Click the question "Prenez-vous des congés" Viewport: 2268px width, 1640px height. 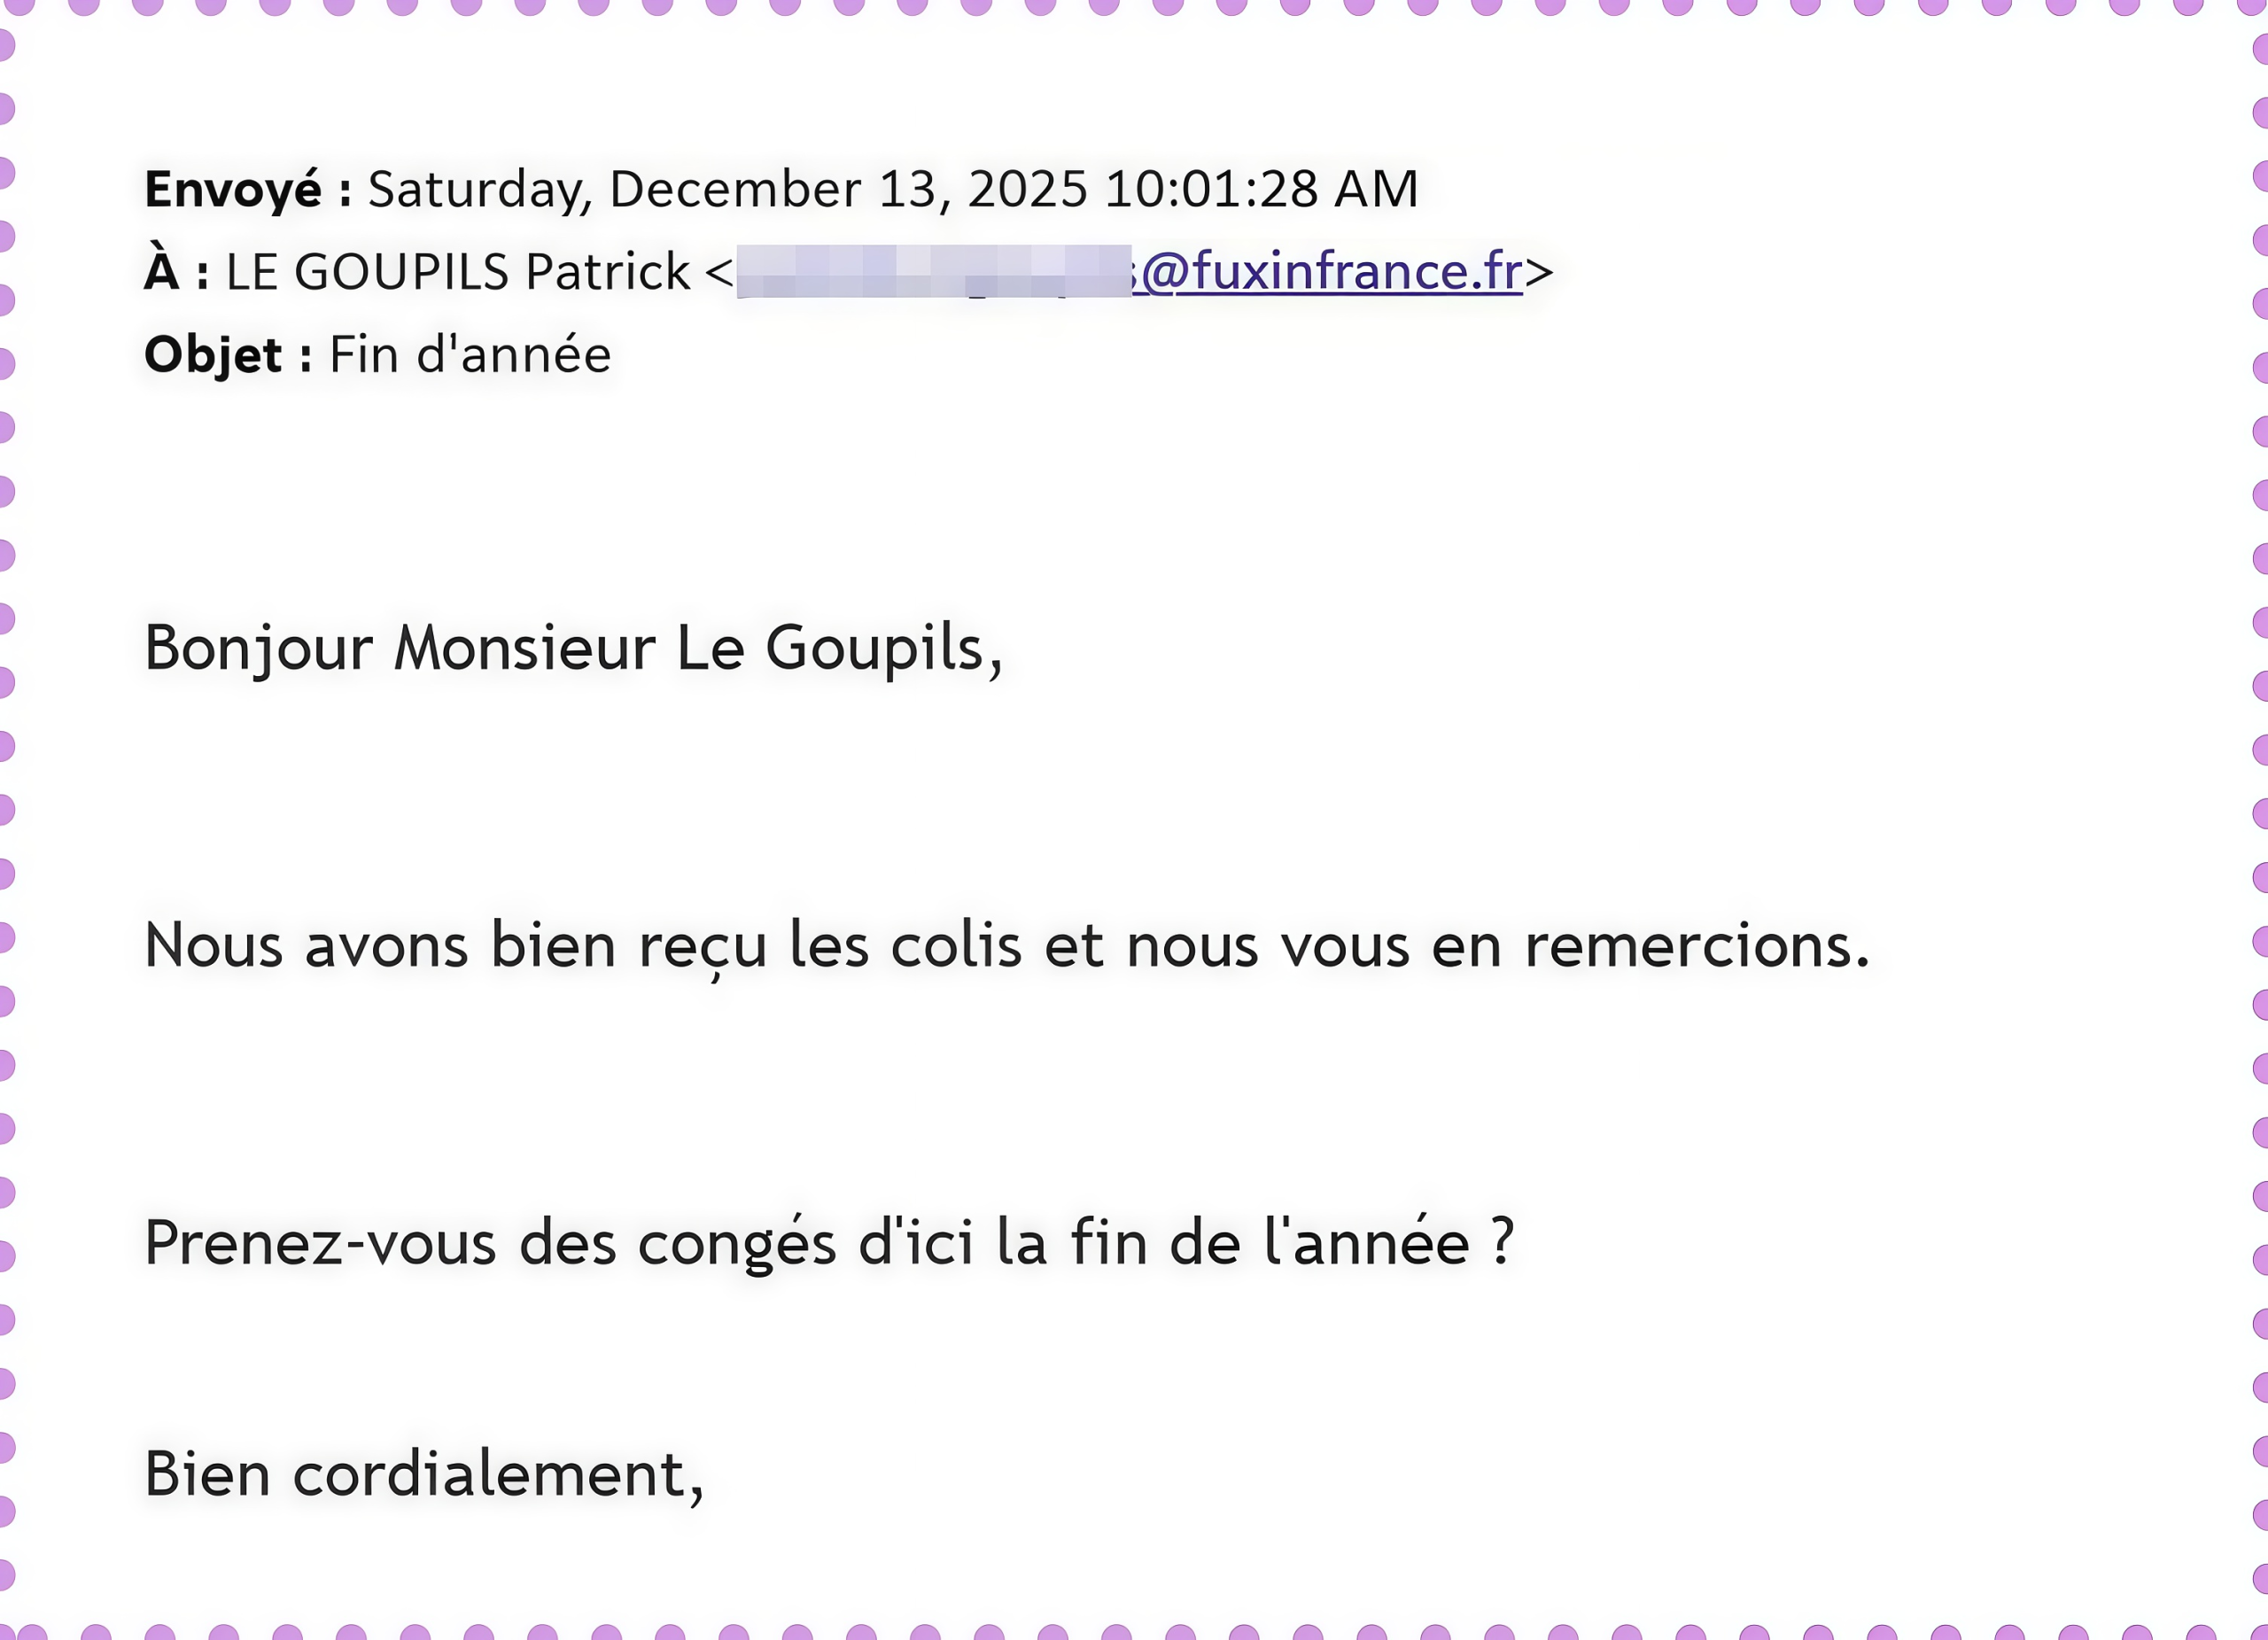tap(490, 1244)
